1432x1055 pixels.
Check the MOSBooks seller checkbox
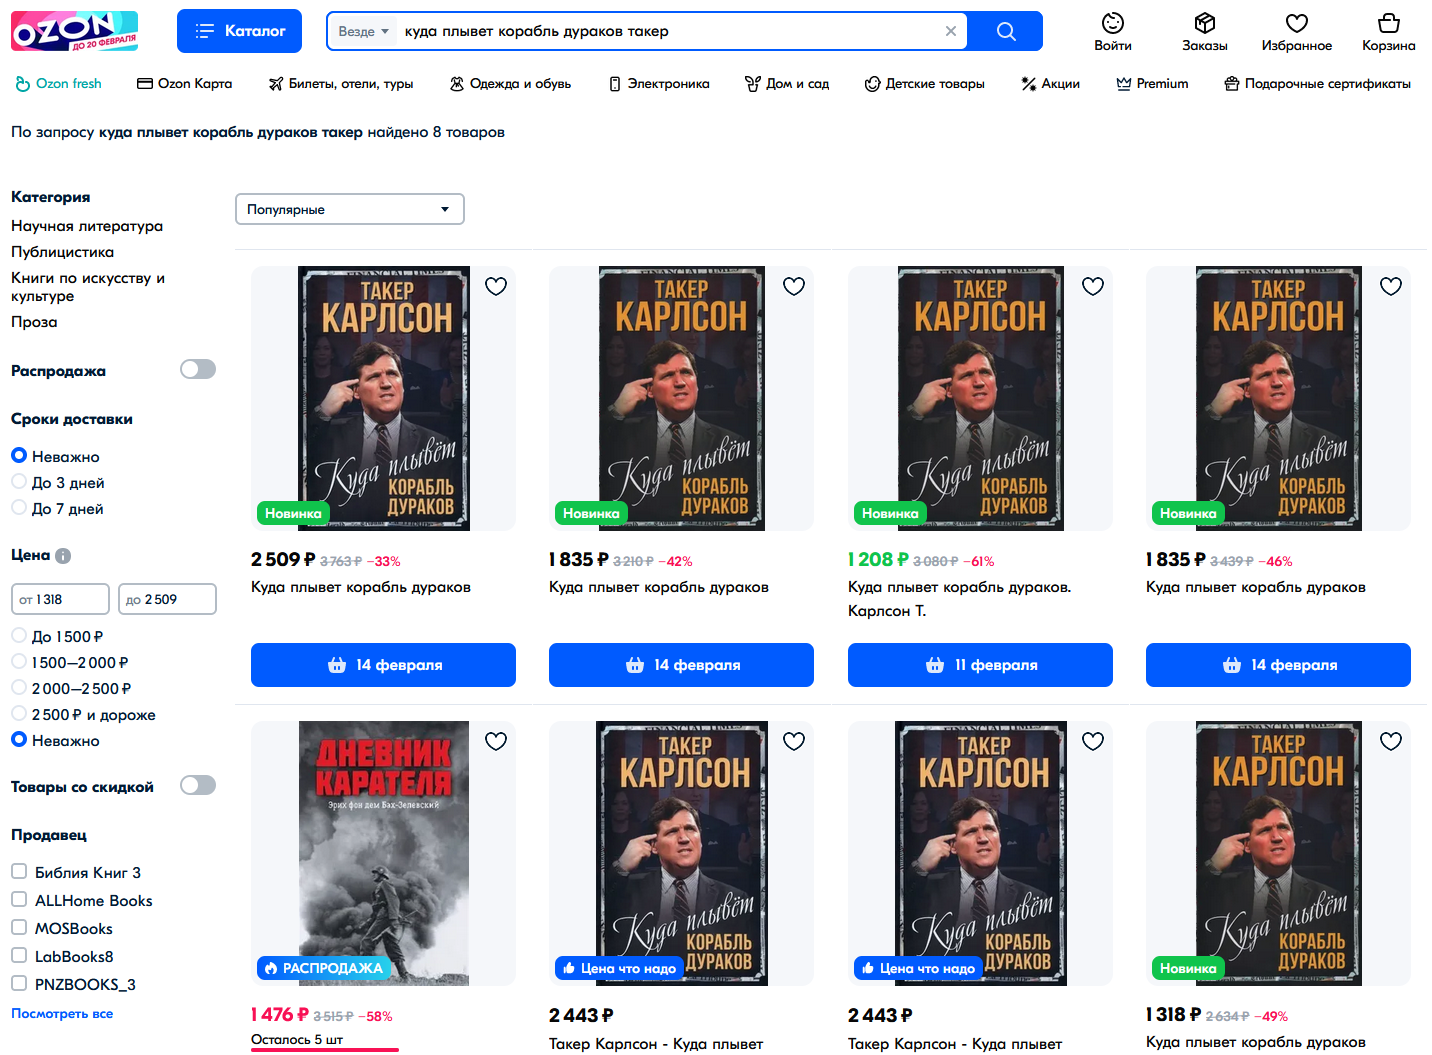(x=19, y=927)
